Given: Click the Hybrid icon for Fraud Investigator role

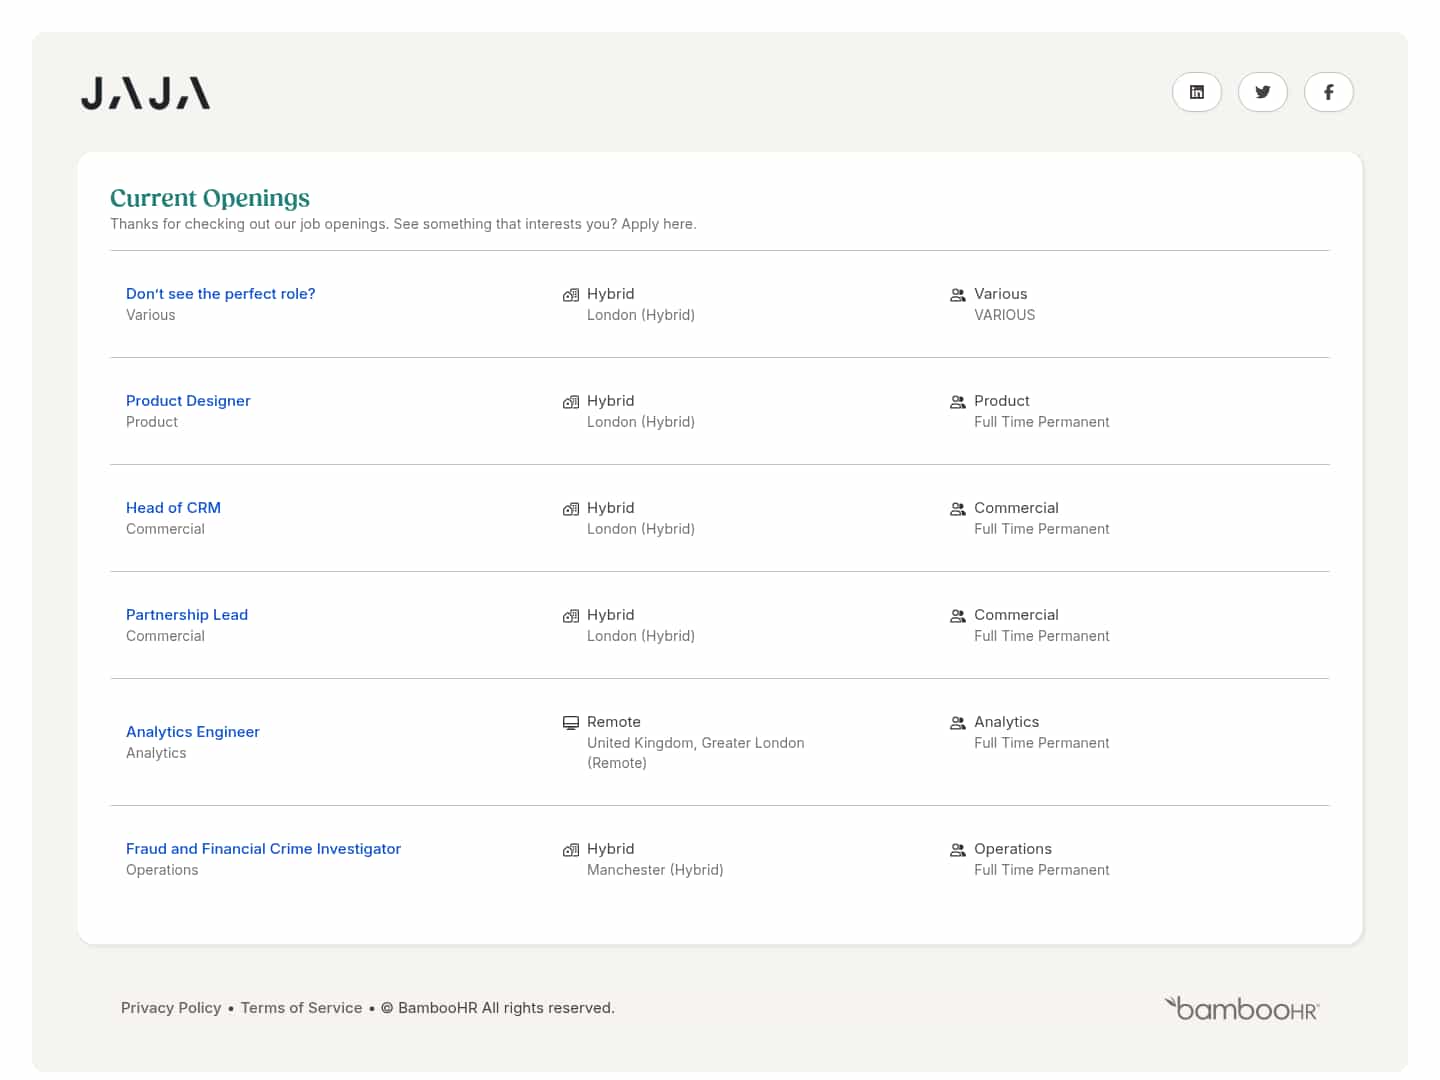Looking at the screenshot, I should pyautogui.click(x=571, y=849).
